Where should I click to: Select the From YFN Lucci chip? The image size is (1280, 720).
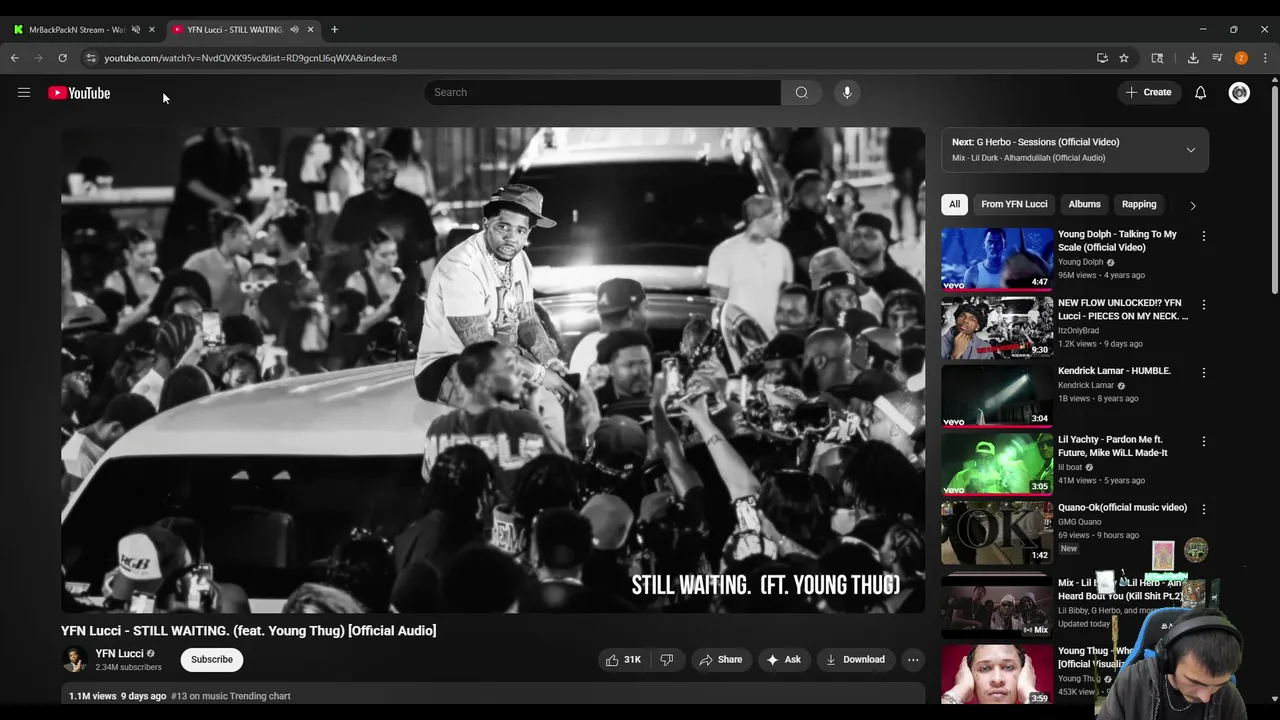[x=1014, y=204]
